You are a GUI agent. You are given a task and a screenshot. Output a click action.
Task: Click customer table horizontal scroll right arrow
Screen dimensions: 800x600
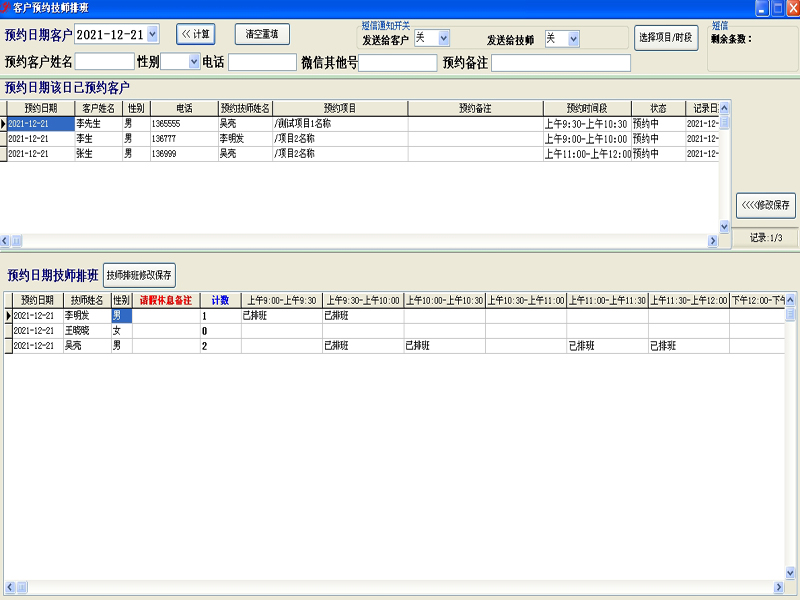713,241
